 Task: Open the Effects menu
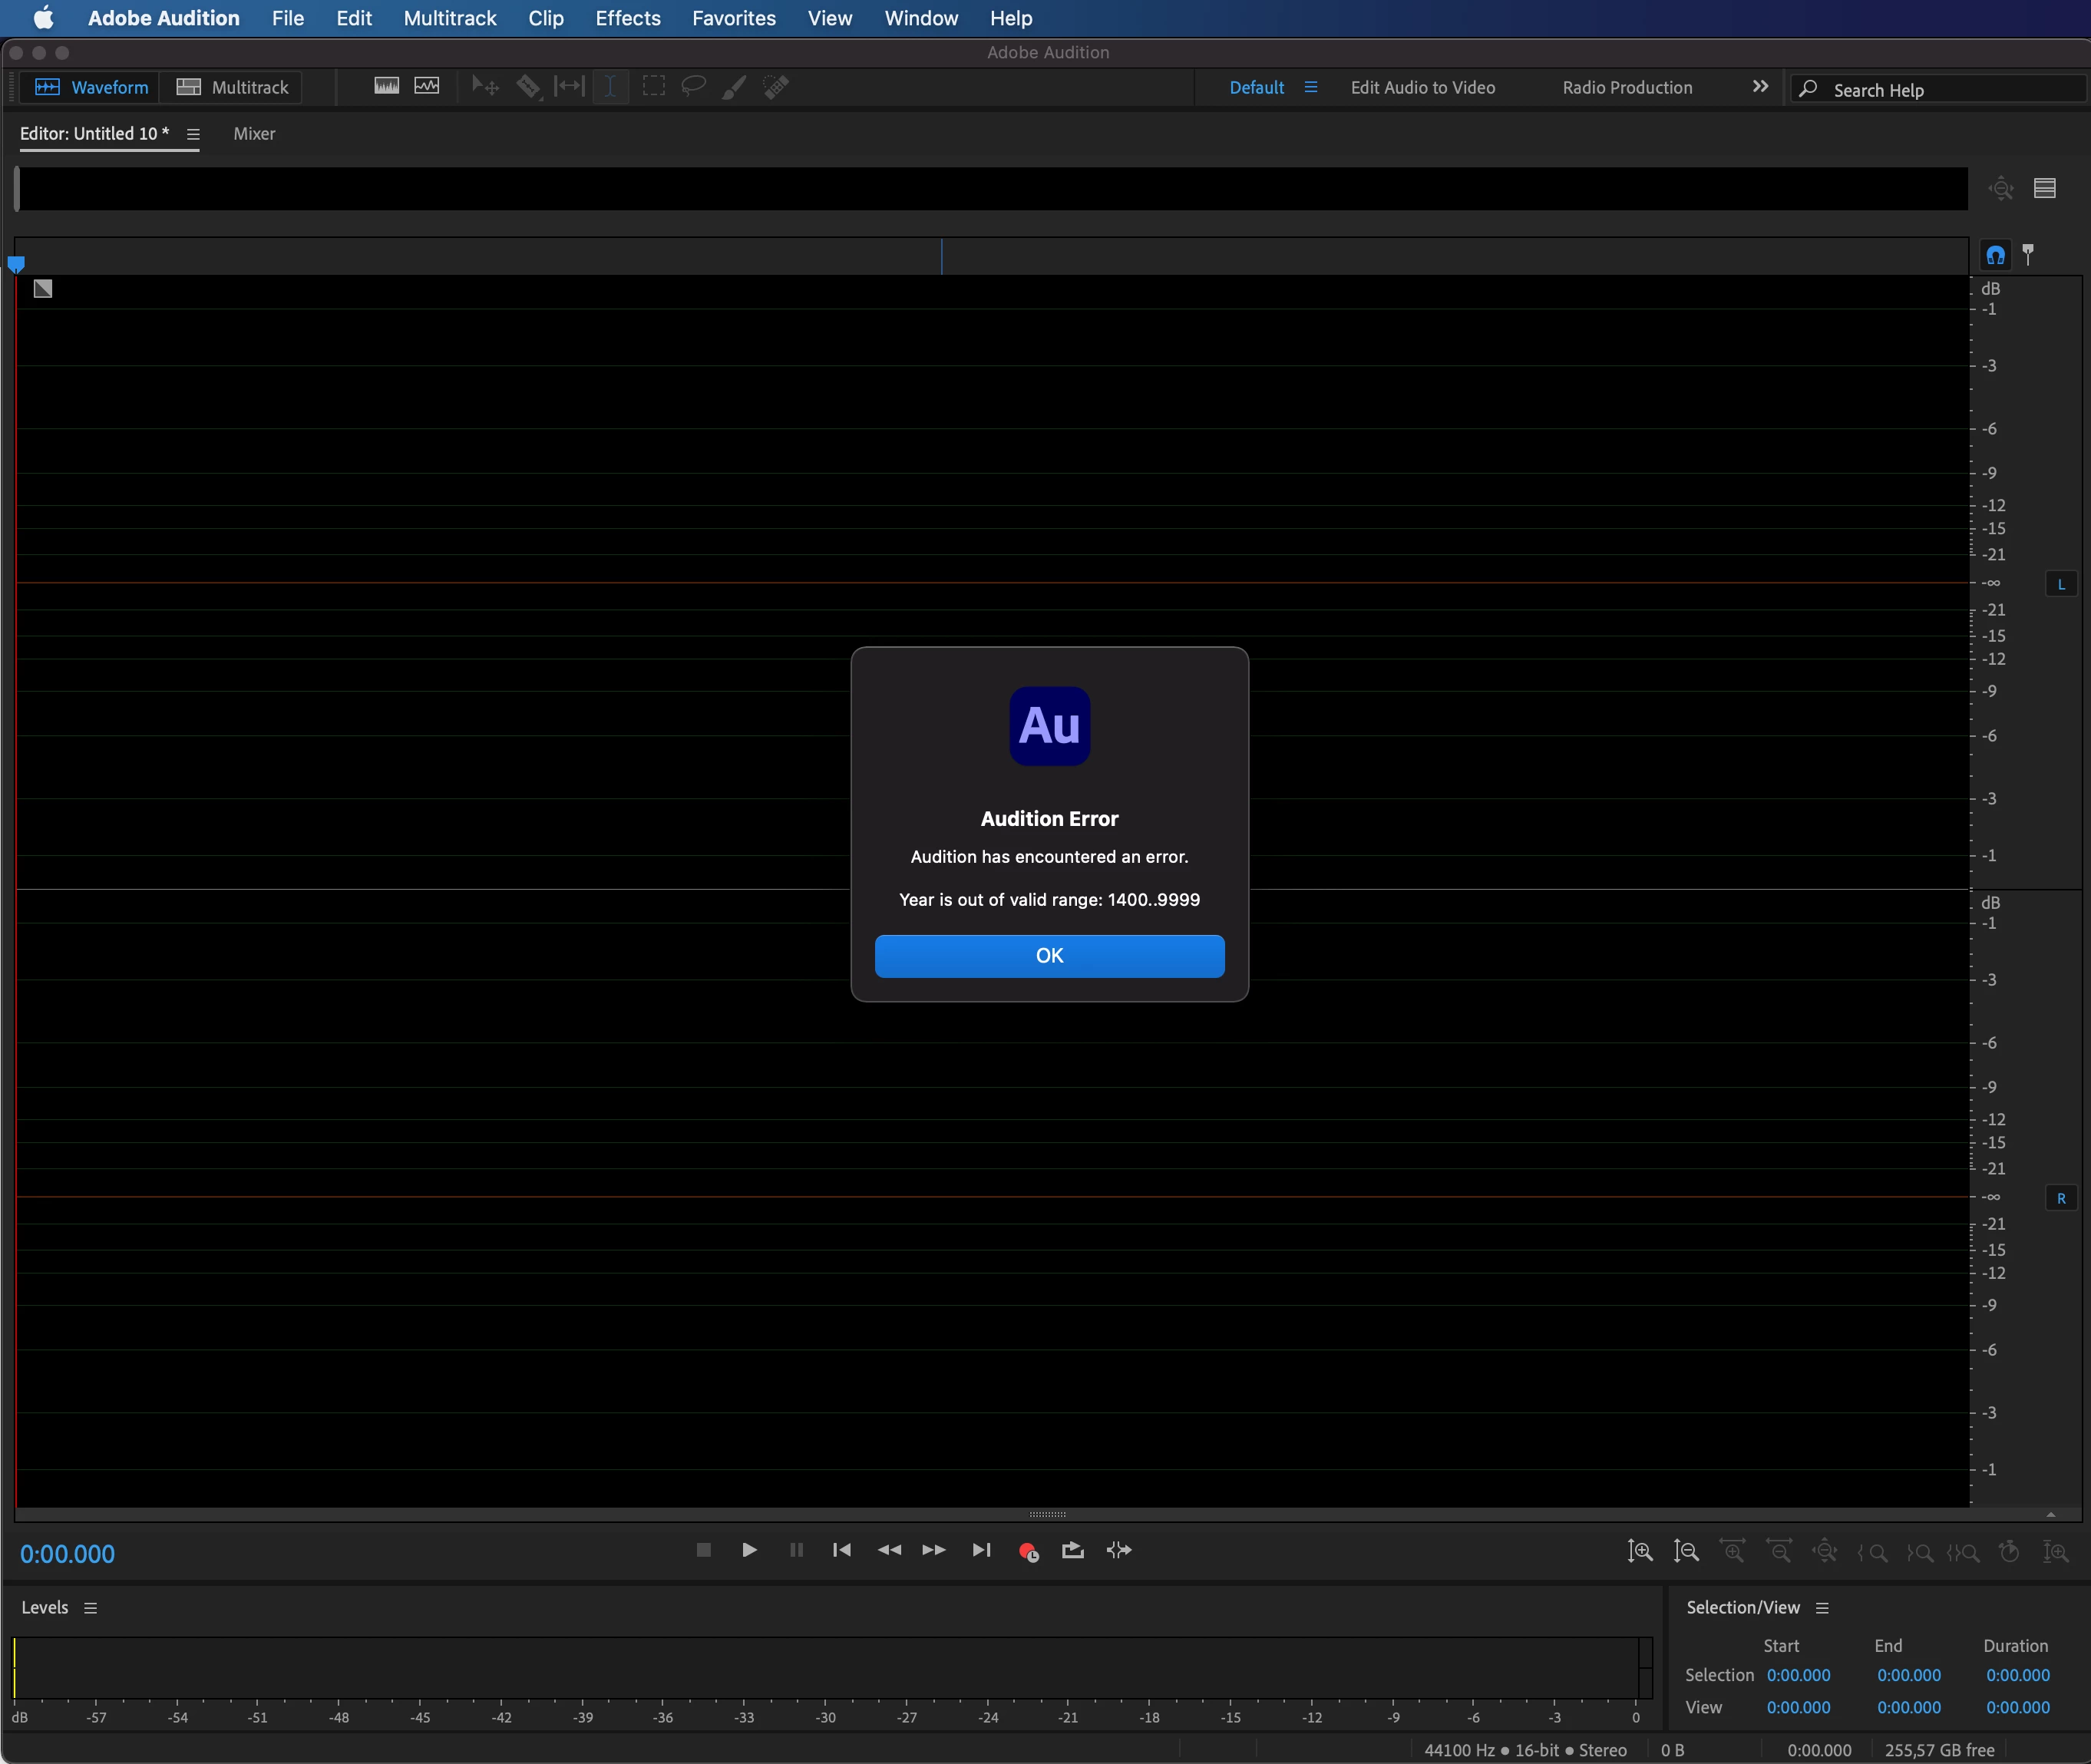pos(627,18)
